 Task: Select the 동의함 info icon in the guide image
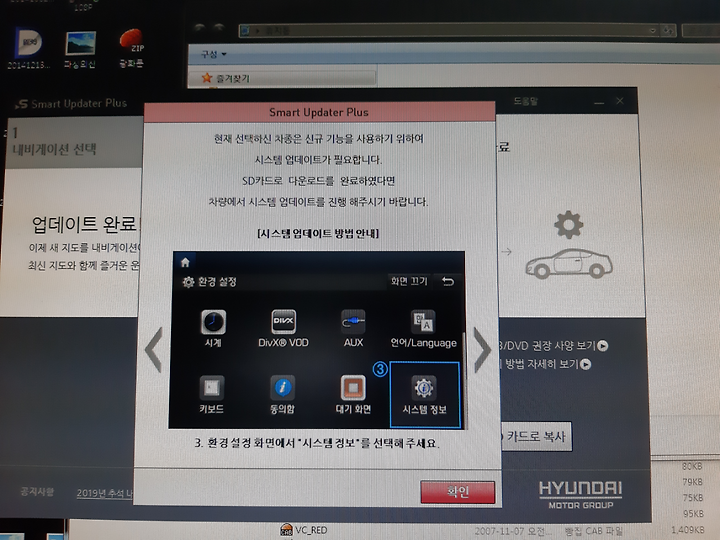coord(282,394)
